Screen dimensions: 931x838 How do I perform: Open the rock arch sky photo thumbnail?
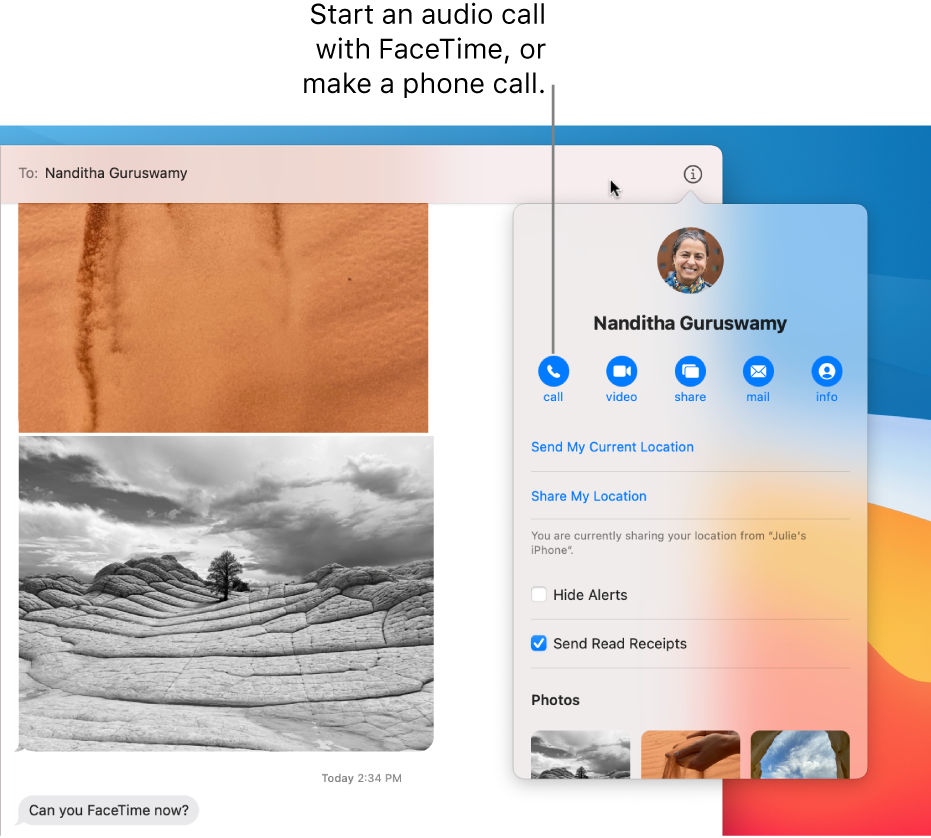coord(800,754)
